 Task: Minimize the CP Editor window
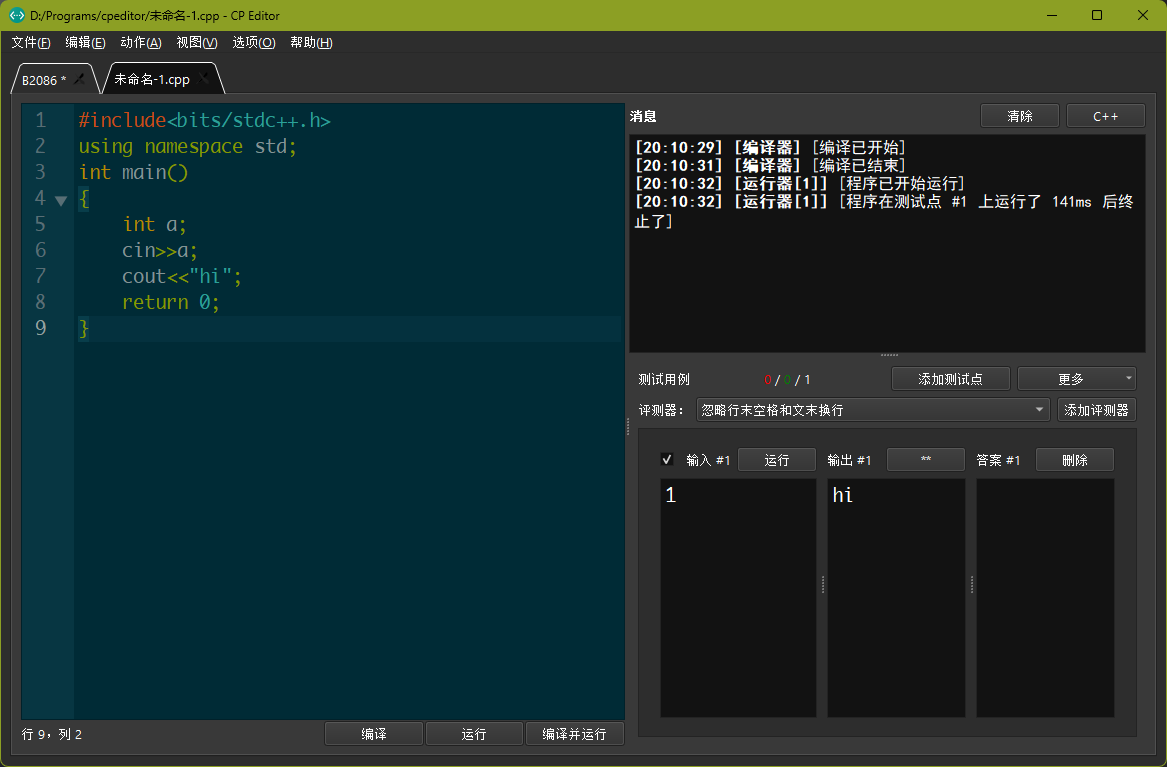coord(1052,15)
